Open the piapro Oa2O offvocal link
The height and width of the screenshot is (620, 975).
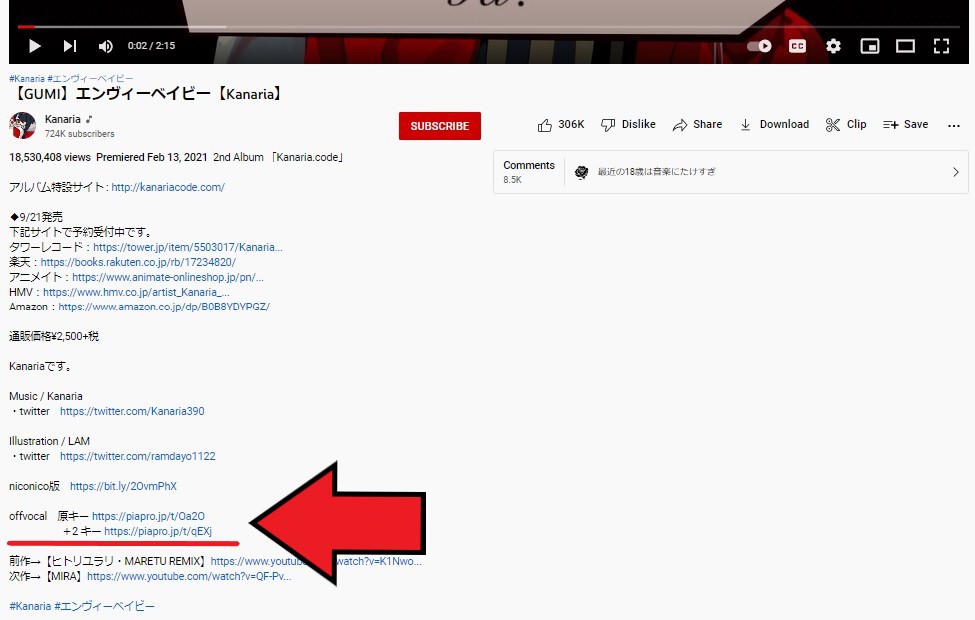(x=148, y=516)
